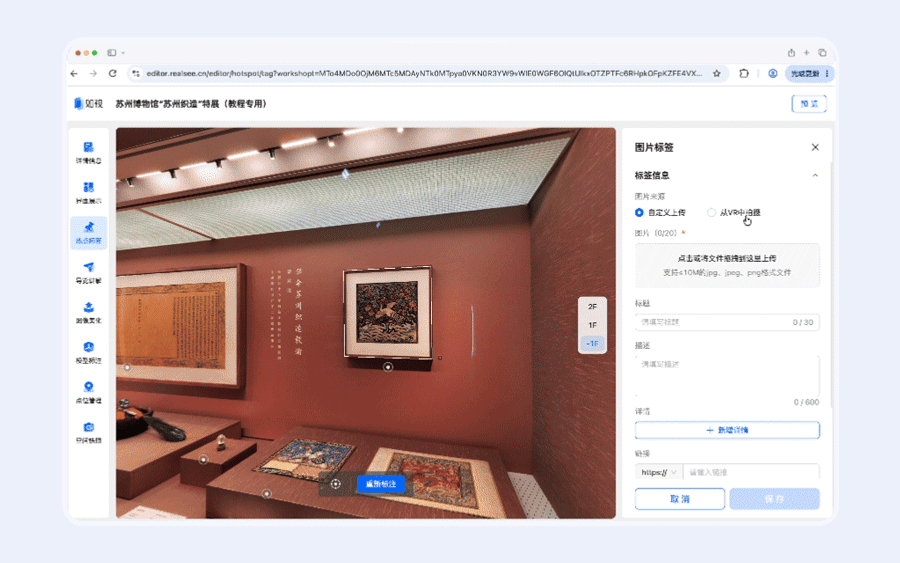Open the browser profile avatar icon
This screenshot has height=563, width=900.
pyautogui.click(x=773, y=73)
